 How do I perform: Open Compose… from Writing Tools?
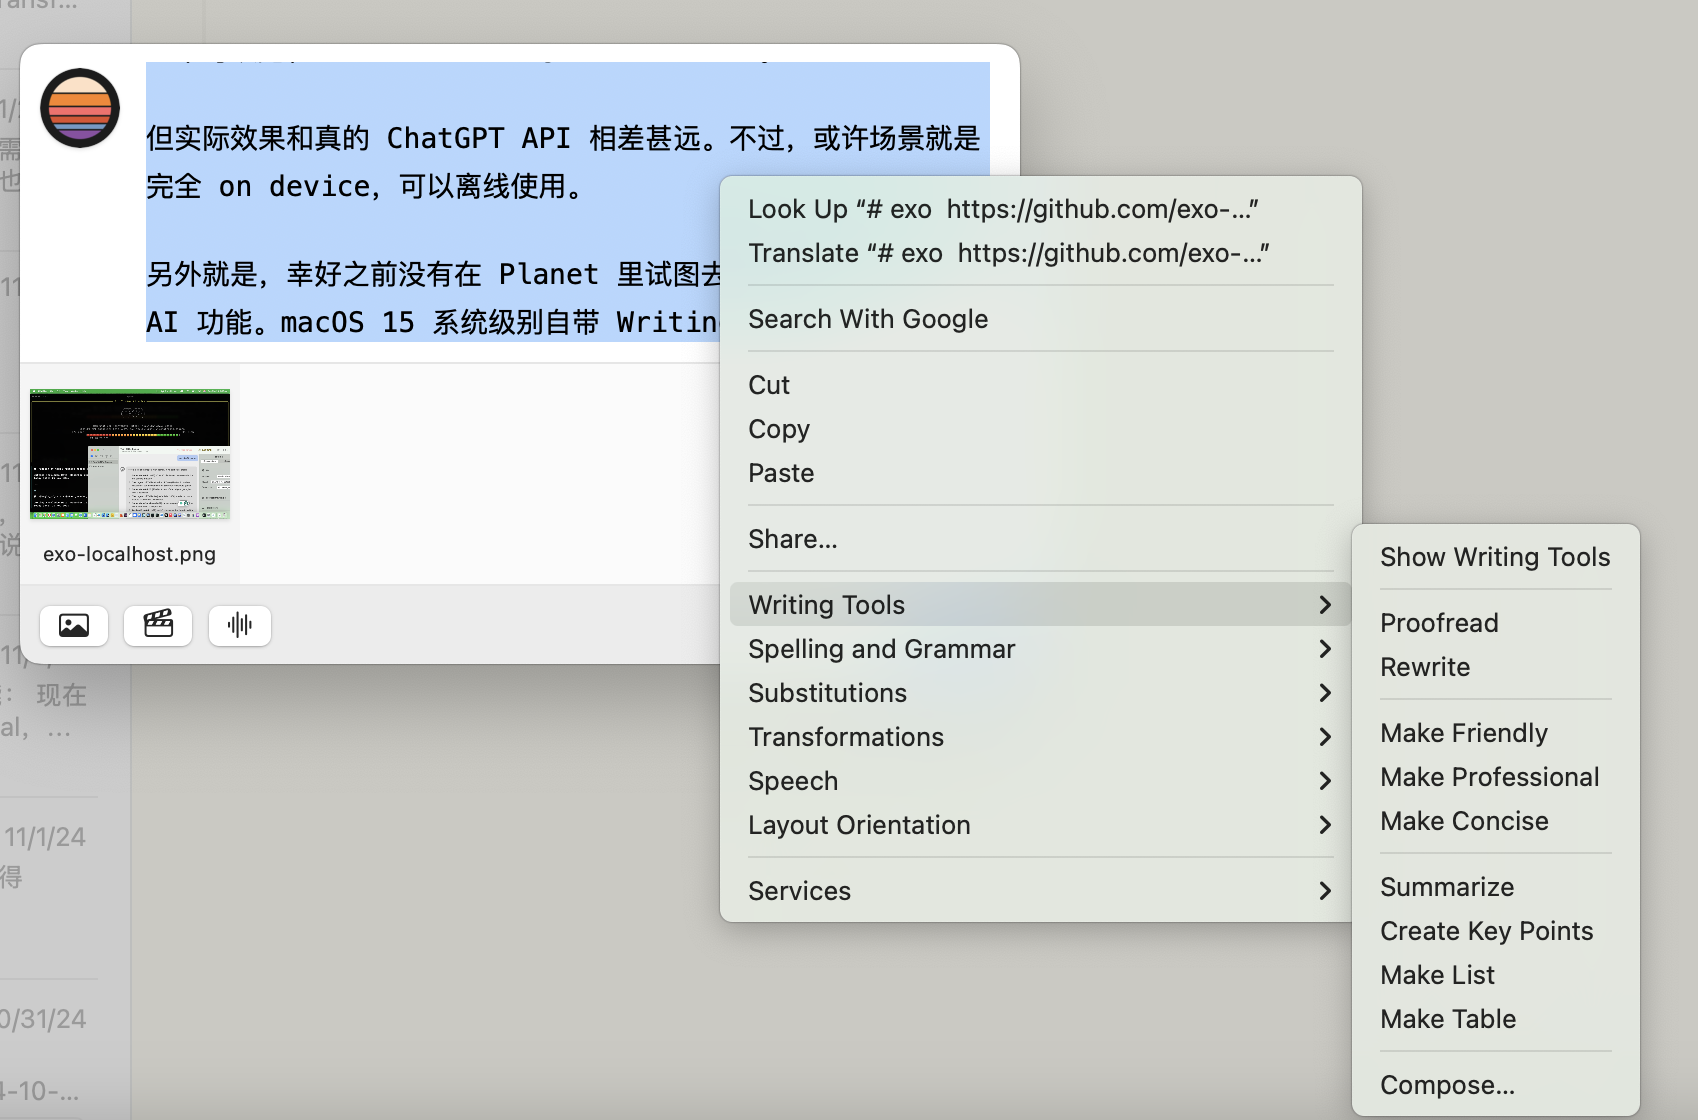pyautogui.click(x=1447, y=1085)
